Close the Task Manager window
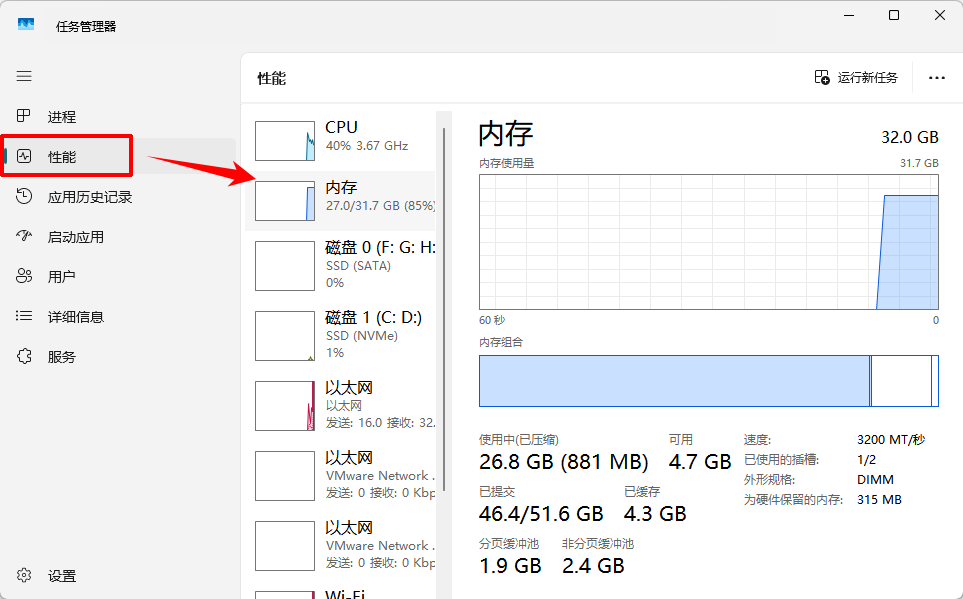The width and height of the screenshot is (963, 599). [x=940, y=15]
